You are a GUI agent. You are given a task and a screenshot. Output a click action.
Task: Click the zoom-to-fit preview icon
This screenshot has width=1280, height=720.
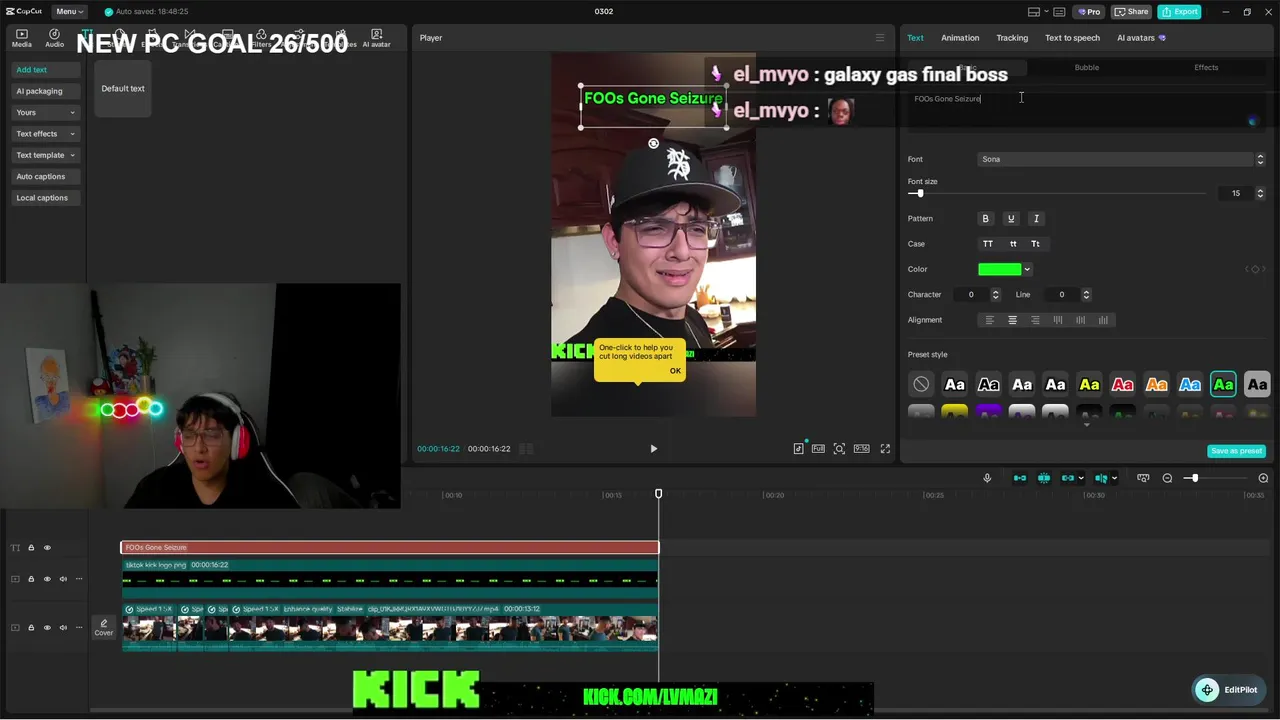point(839,449)
